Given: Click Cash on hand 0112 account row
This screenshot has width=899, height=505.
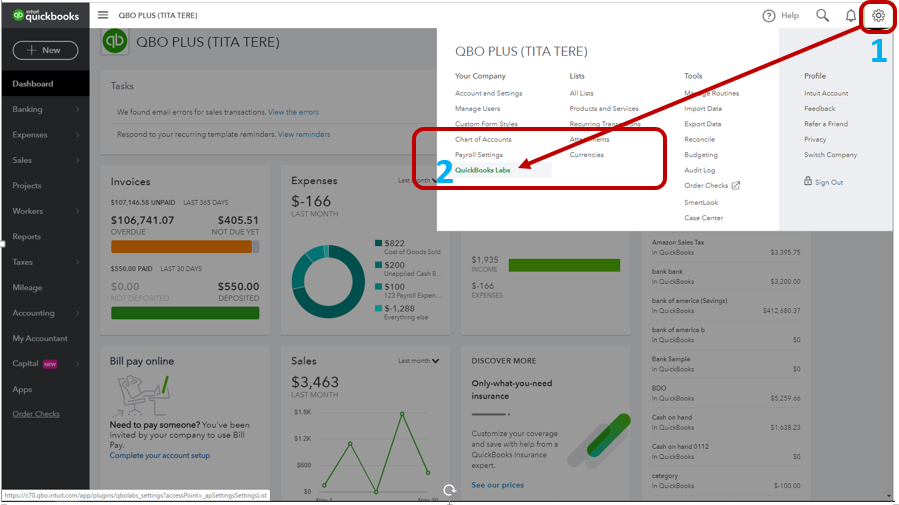Looking at the screenshot, I should pyautogui.click(x=726, y=452).
